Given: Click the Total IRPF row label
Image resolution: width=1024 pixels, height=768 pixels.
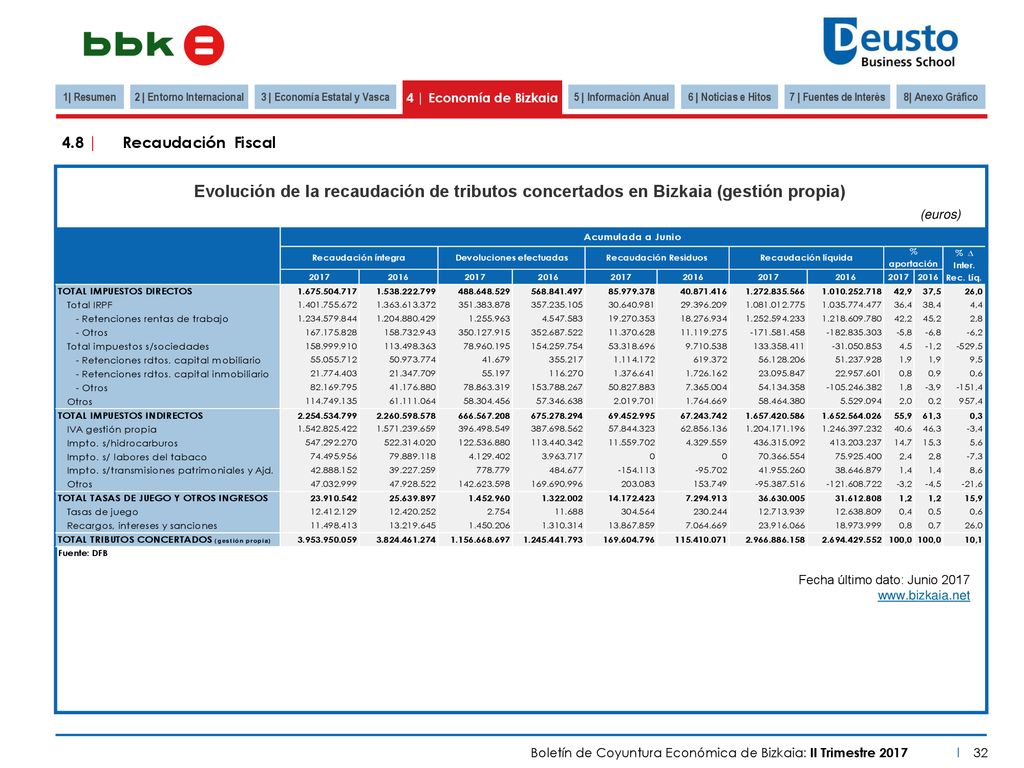Looking at the screenshot, I should pos(89,305).
